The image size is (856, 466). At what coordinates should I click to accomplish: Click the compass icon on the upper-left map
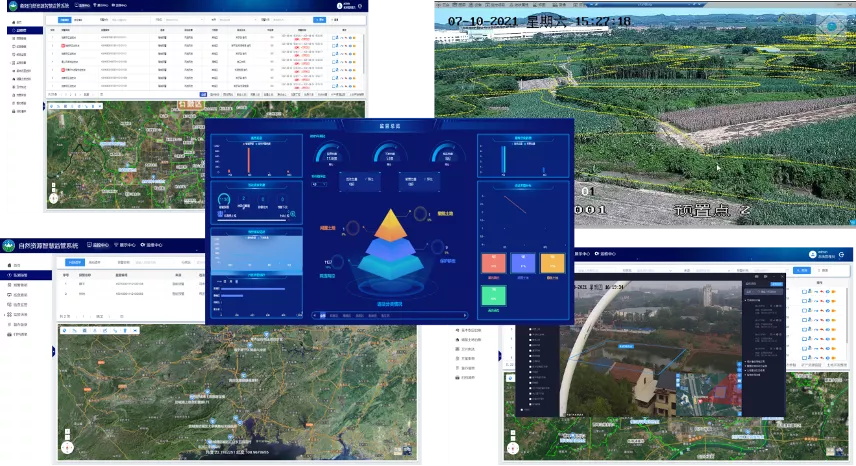tap(54, 197)
